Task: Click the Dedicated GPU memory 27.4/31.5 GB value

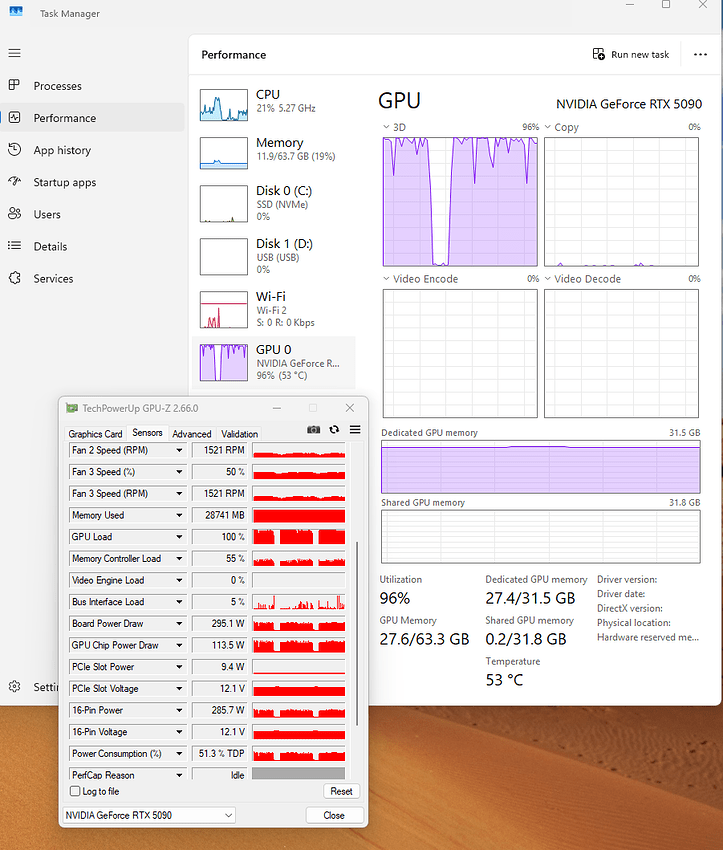Action: click(530, 598)
